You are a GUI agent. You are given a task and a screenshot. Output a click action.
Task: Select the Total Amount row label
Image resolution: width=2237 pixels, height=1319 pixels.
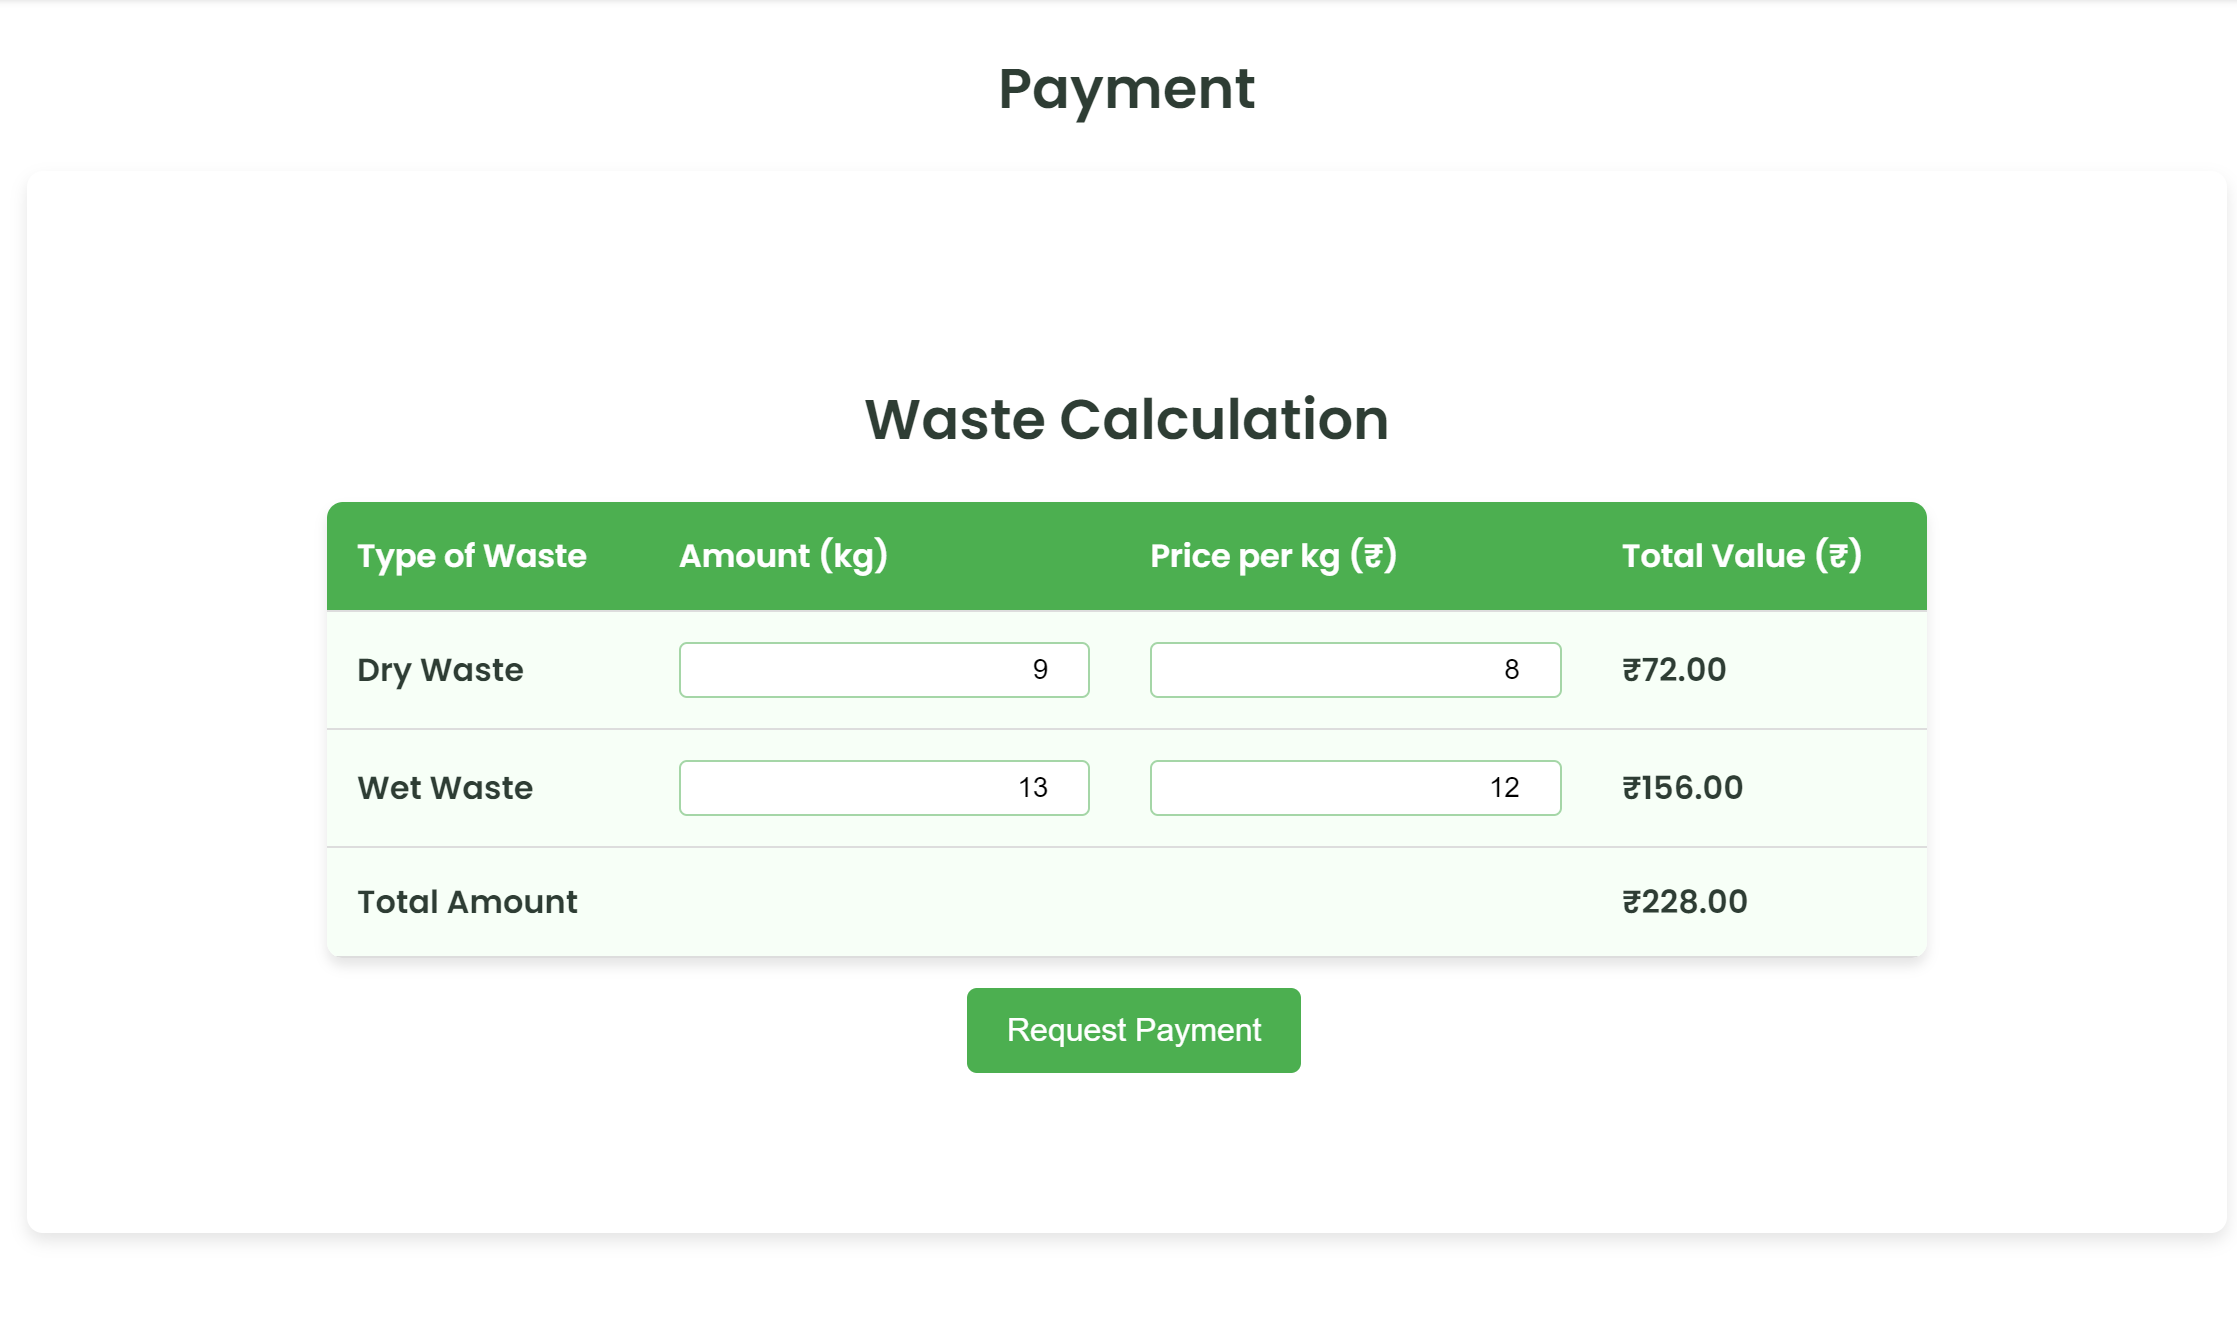click(x=467, y=902)
